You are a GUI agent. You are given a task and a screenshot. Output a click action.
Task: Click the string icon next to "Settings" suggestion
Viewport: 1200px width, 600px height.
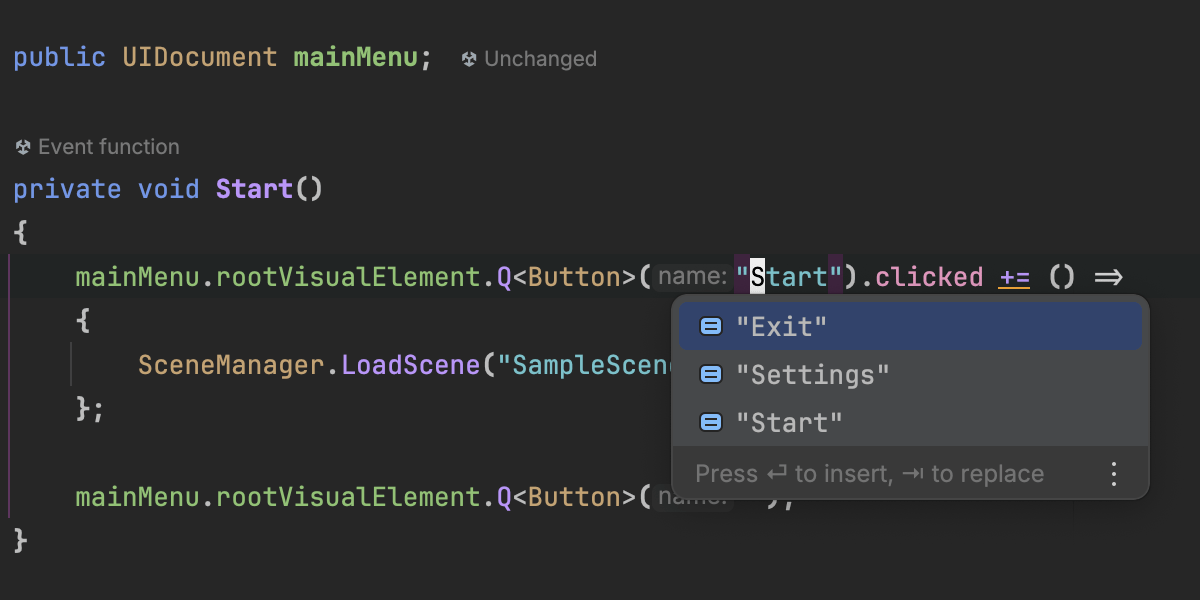click(711, 374)
